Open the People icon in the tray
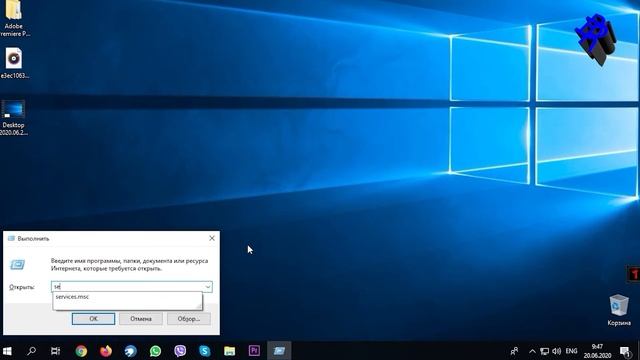This screenshot has height=360, width=640. coord(514,351)
